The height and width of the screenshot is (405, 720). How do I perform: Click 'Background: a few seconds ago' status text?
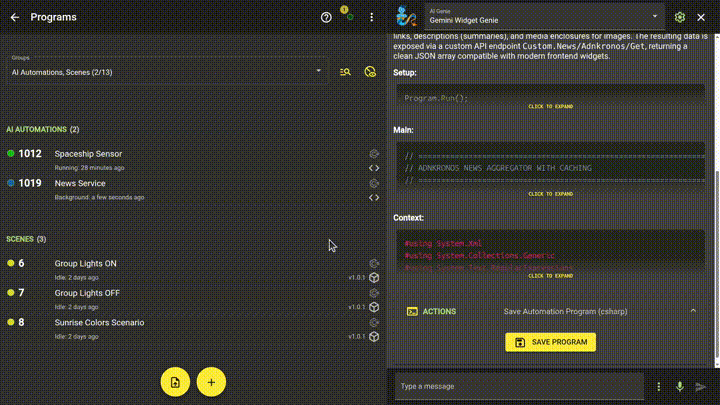click(99, 197)
